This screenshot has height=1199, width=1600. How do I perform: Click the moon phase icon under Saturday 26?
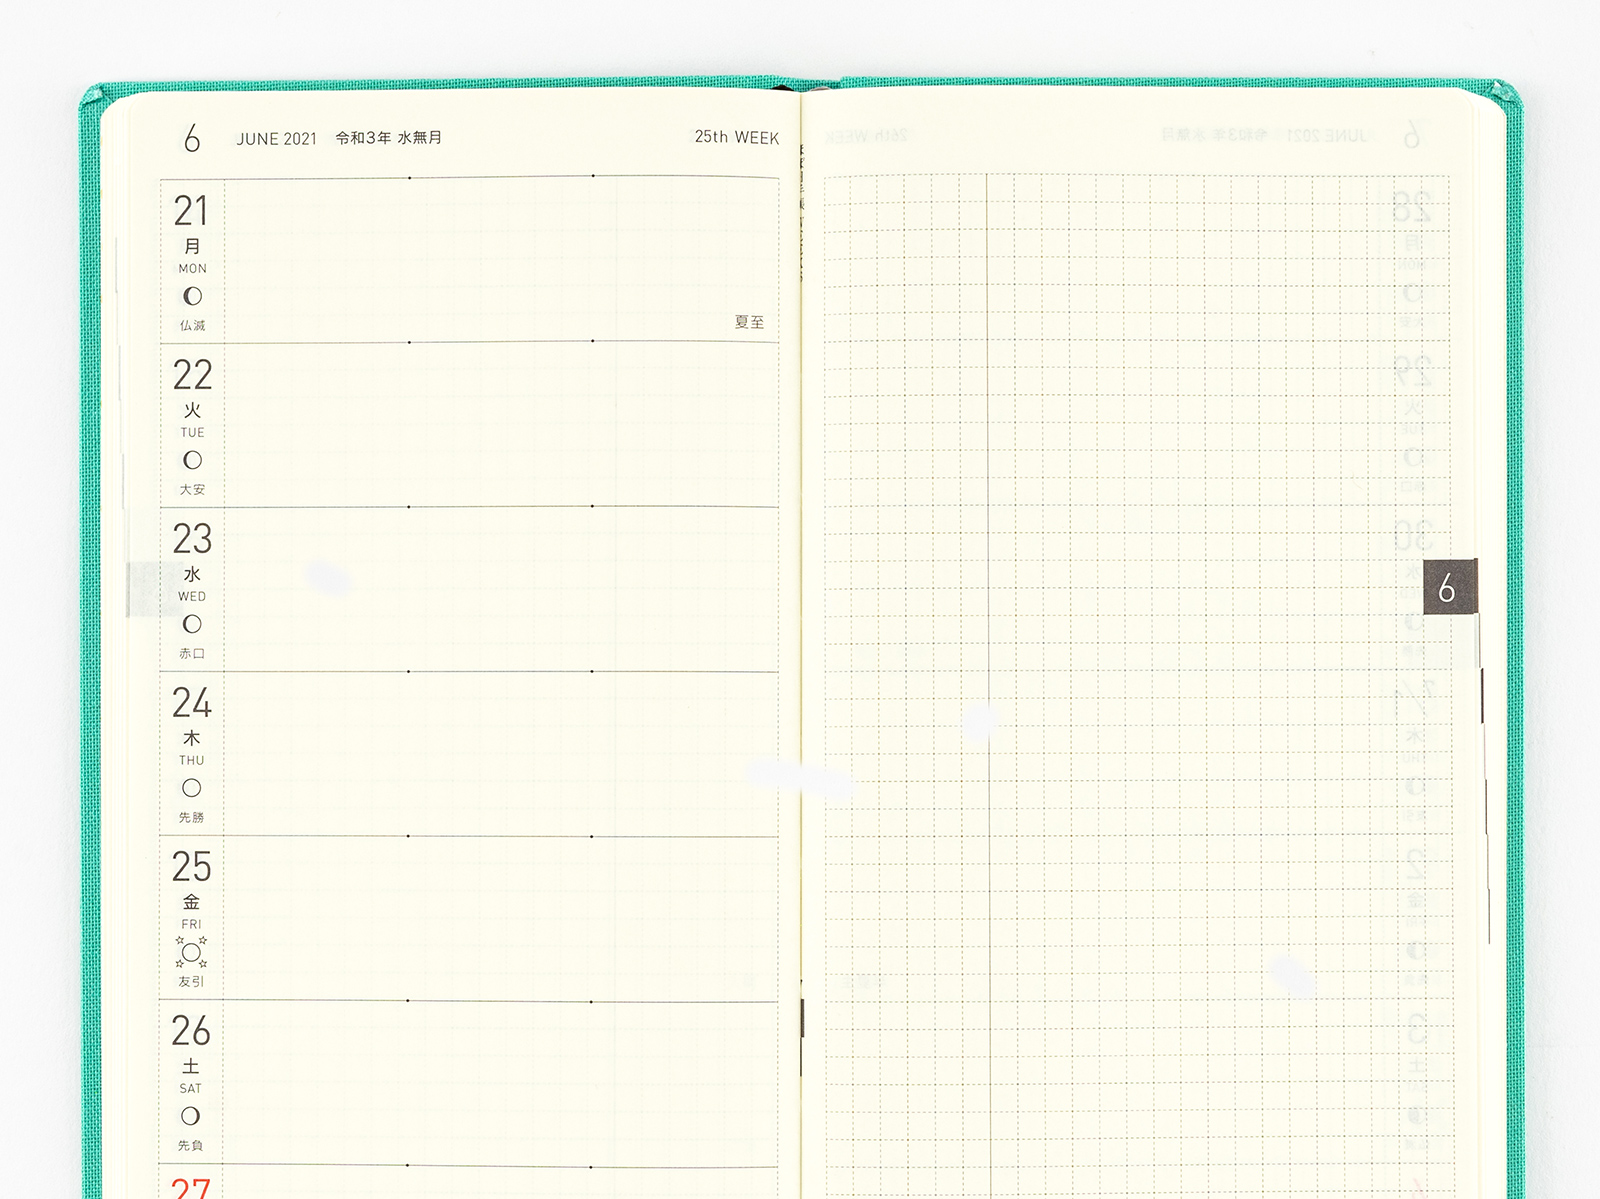(x=191, y=1116)
